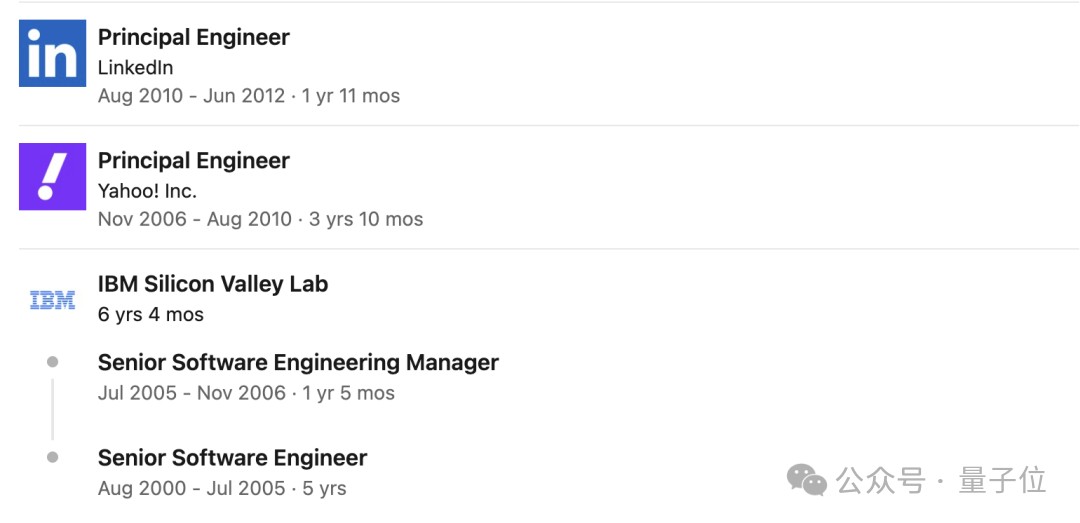Viewport: 1080px width, 523px height.
Task: Click the purple Yahoo logo
Action: 52,176
